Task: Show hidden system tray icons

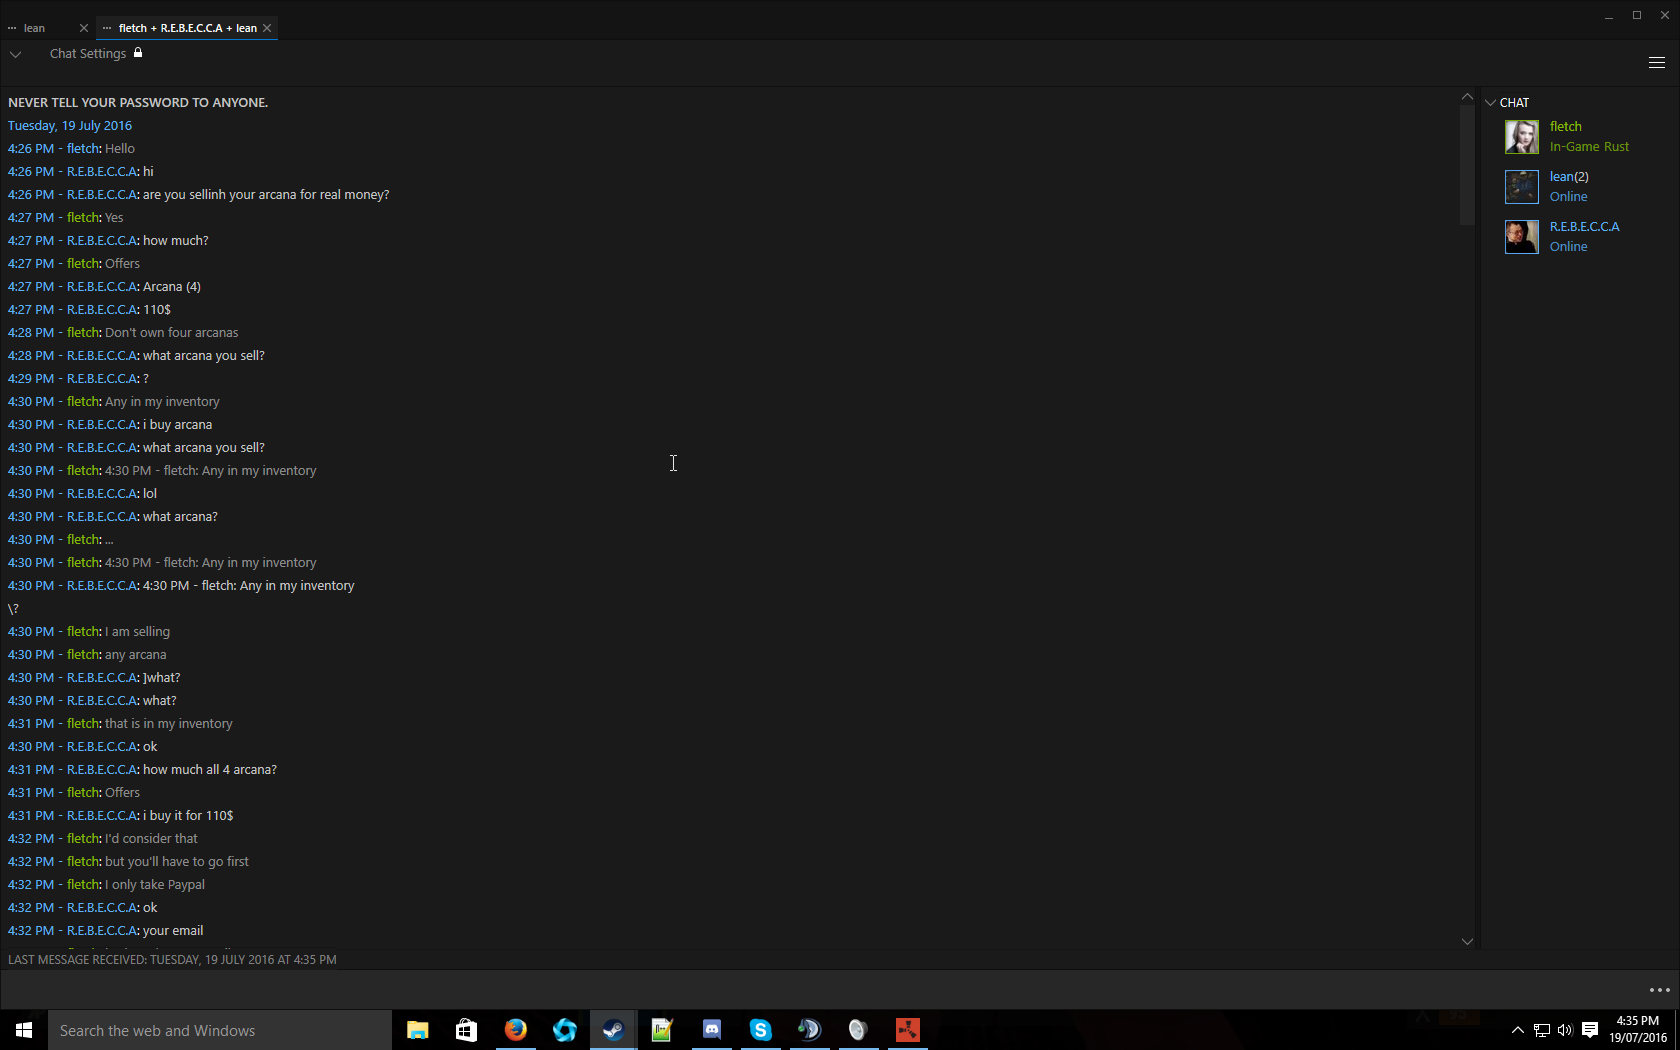Action: pyautogui.click(x=1517, y=1030)
